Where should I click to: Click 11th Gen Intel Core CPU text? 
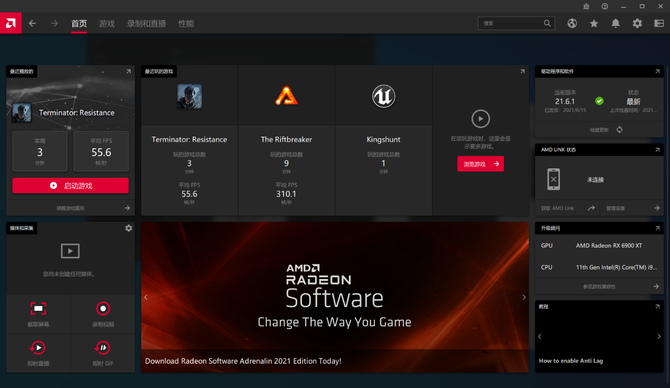616,267
